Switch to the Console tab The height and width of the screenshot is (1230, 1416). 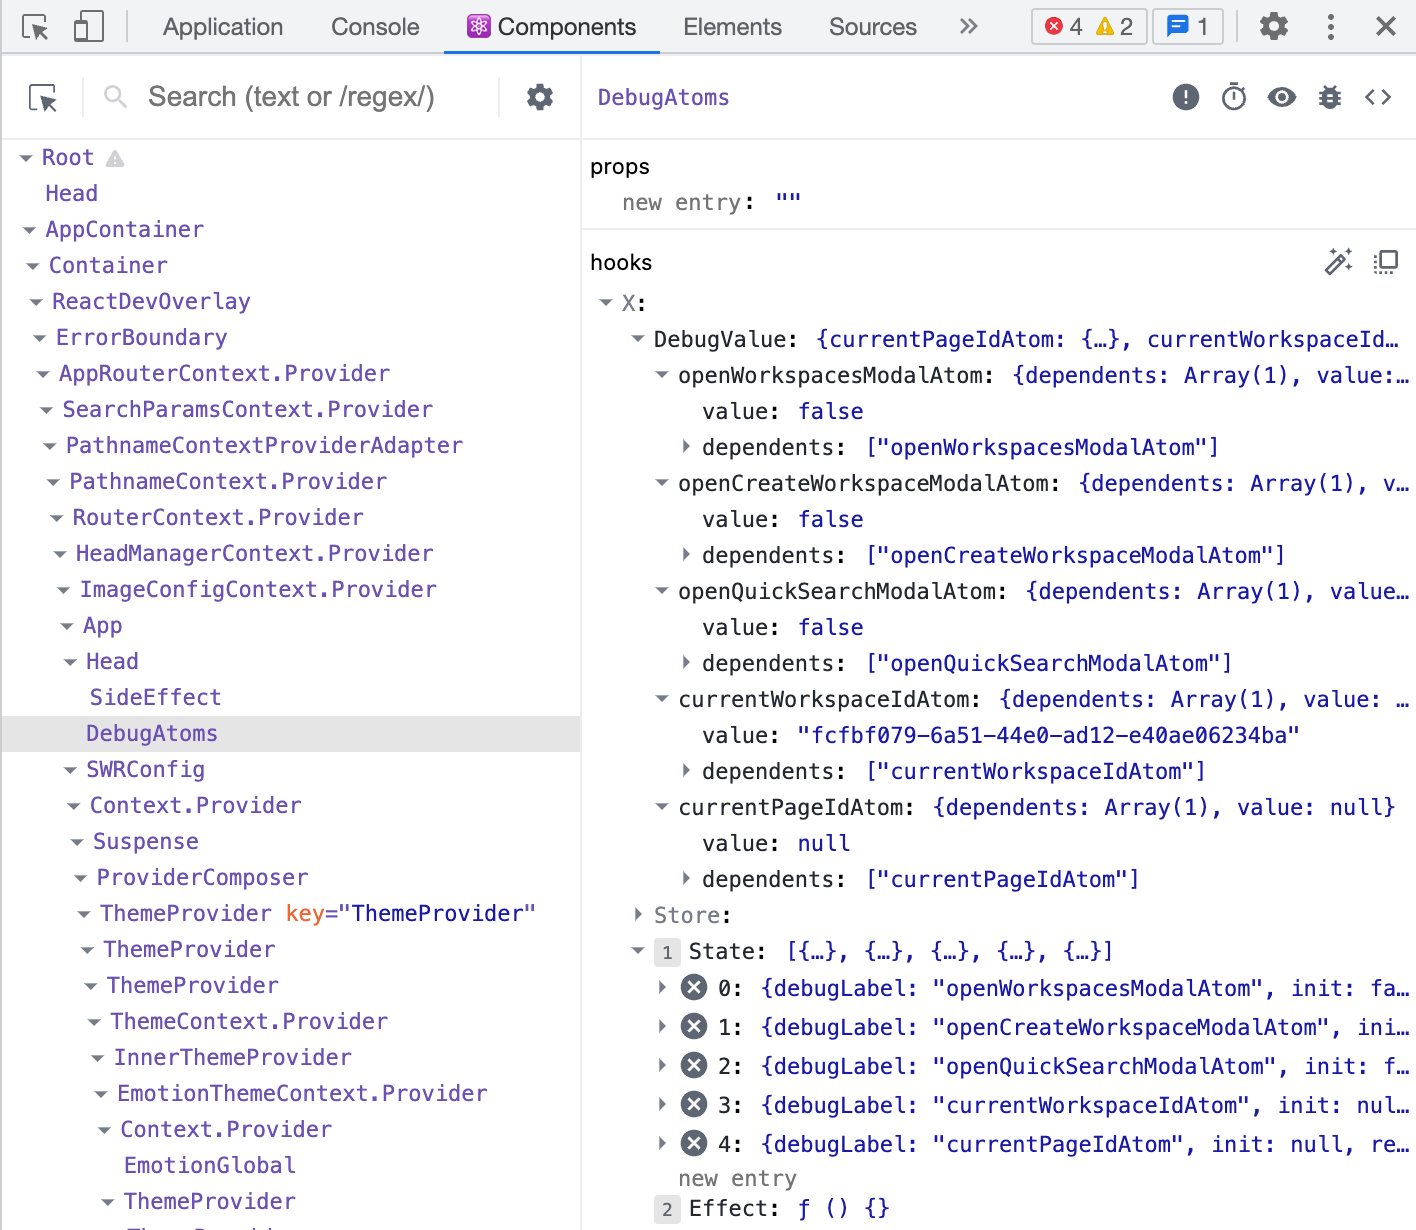(375, 27)
